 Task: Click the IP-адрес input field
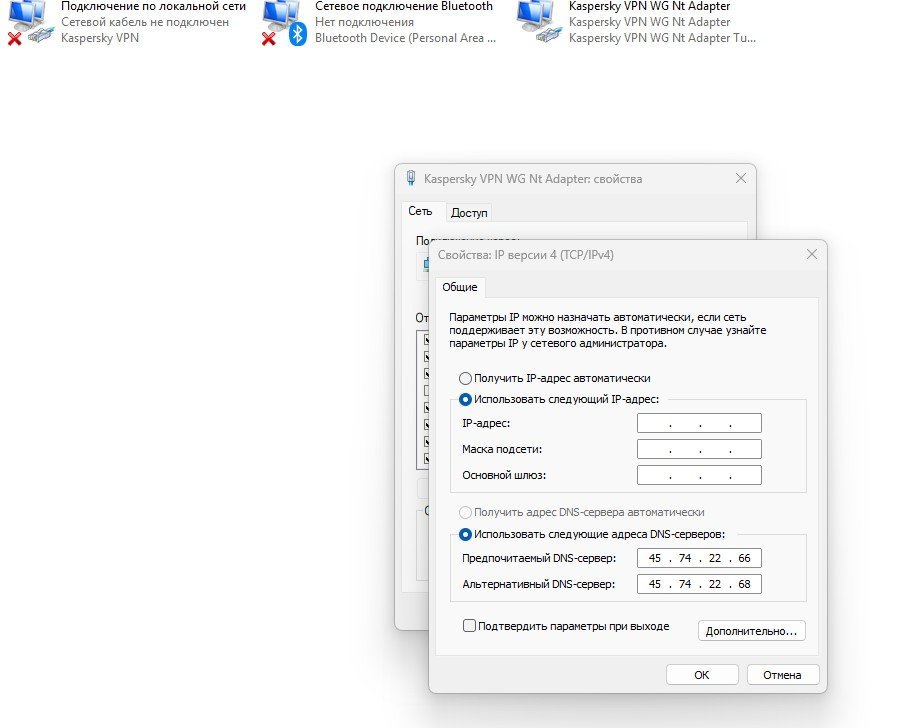coord(699,423)
